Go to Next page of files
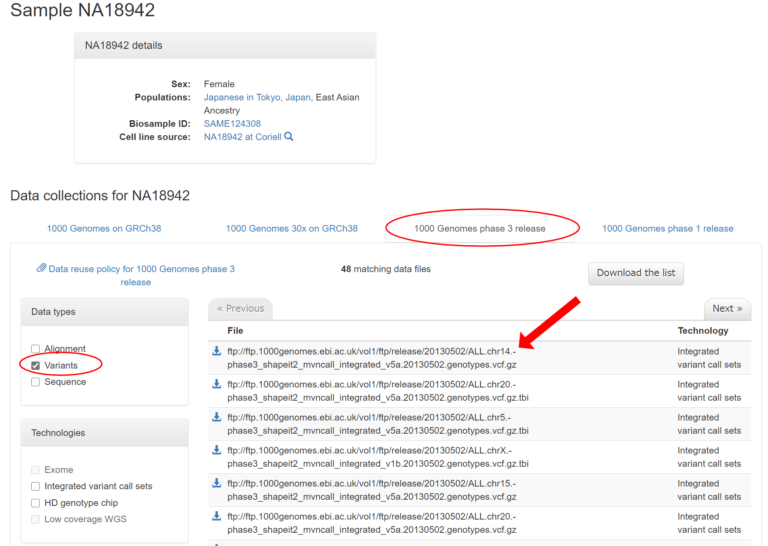The image size is (768, 546). (727, 308)
